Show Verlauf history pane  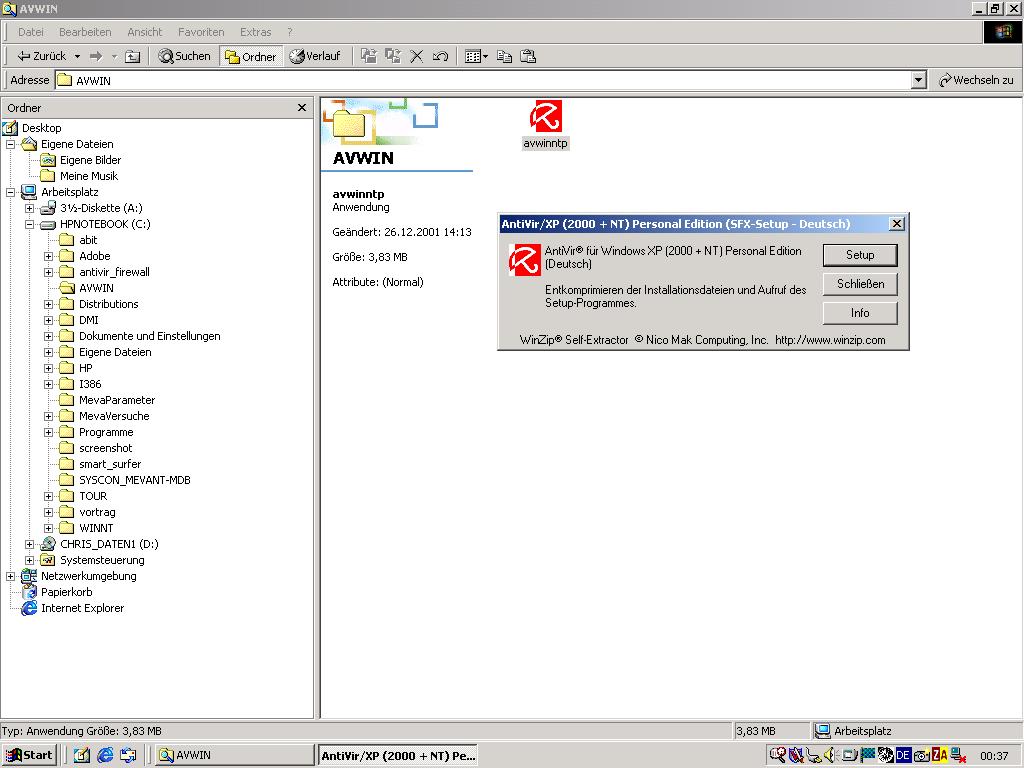(x=315, y=57)
